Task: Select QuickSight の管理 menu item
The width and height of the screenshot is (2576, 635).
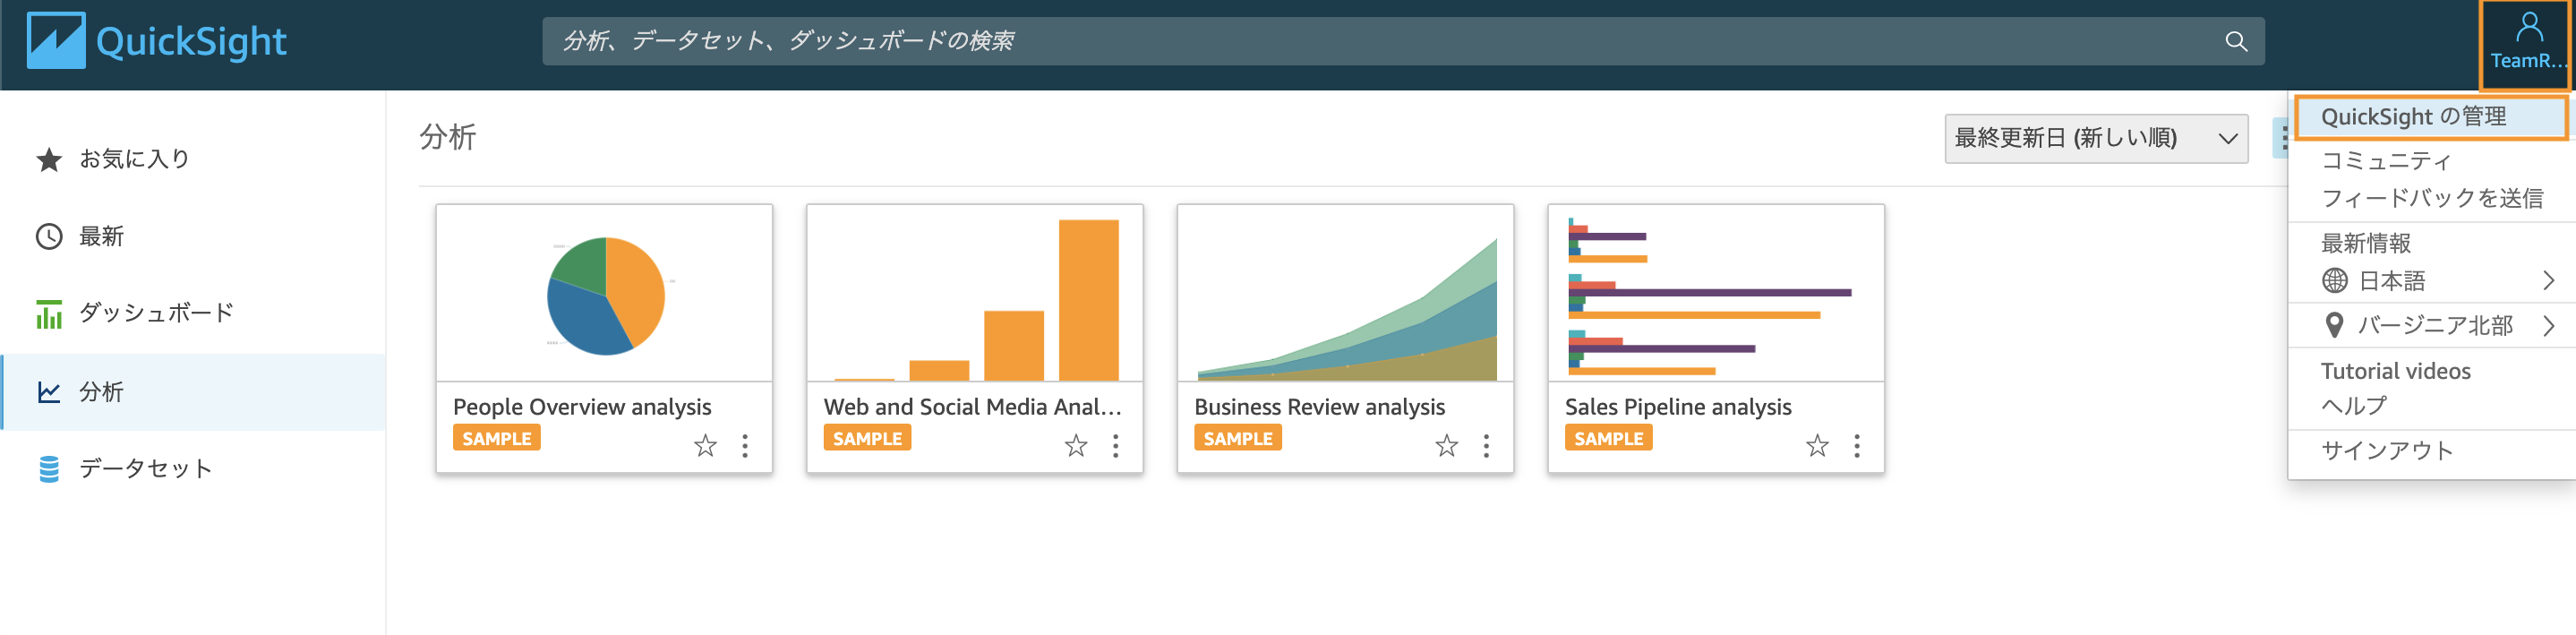Action: (2413, 117)
